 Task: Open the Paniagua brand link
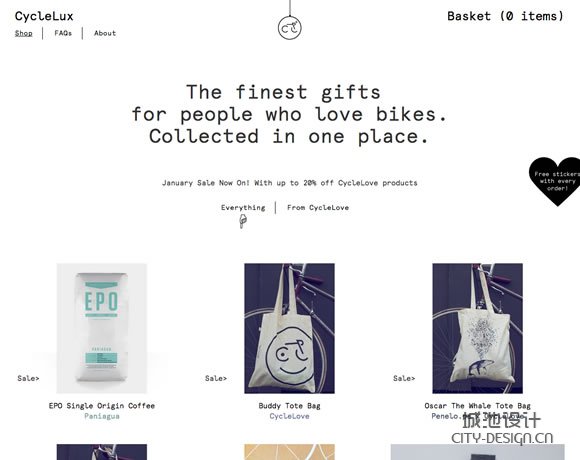[102, 416]
